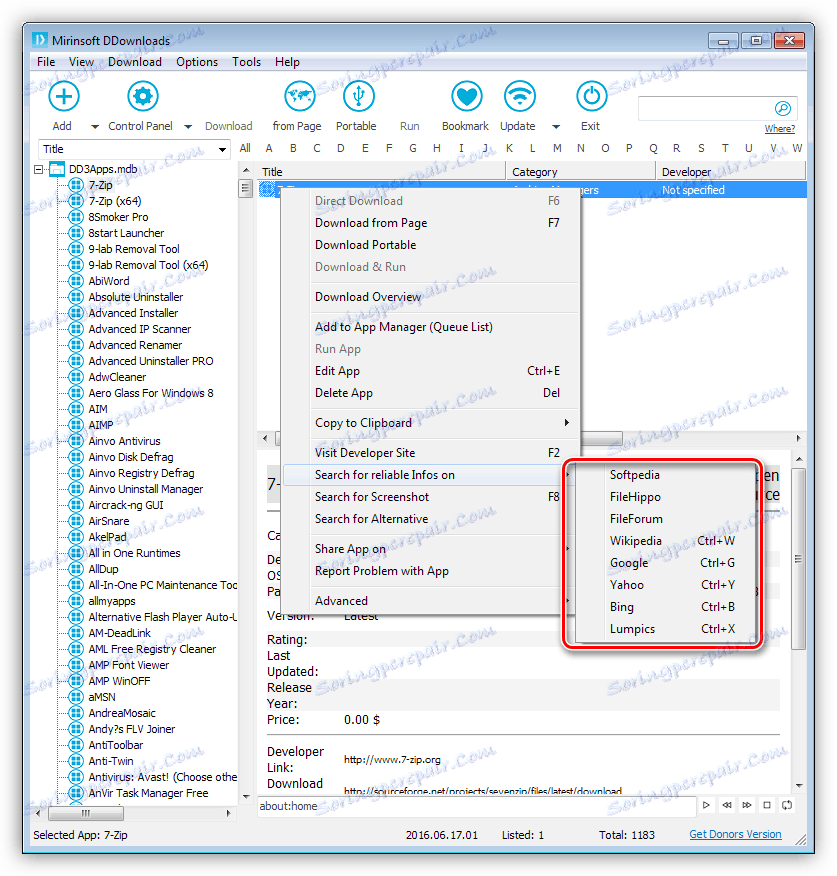Click the Bookmark heart icon
Viewport: 837px width, 876px height.
tap(467, 97)
